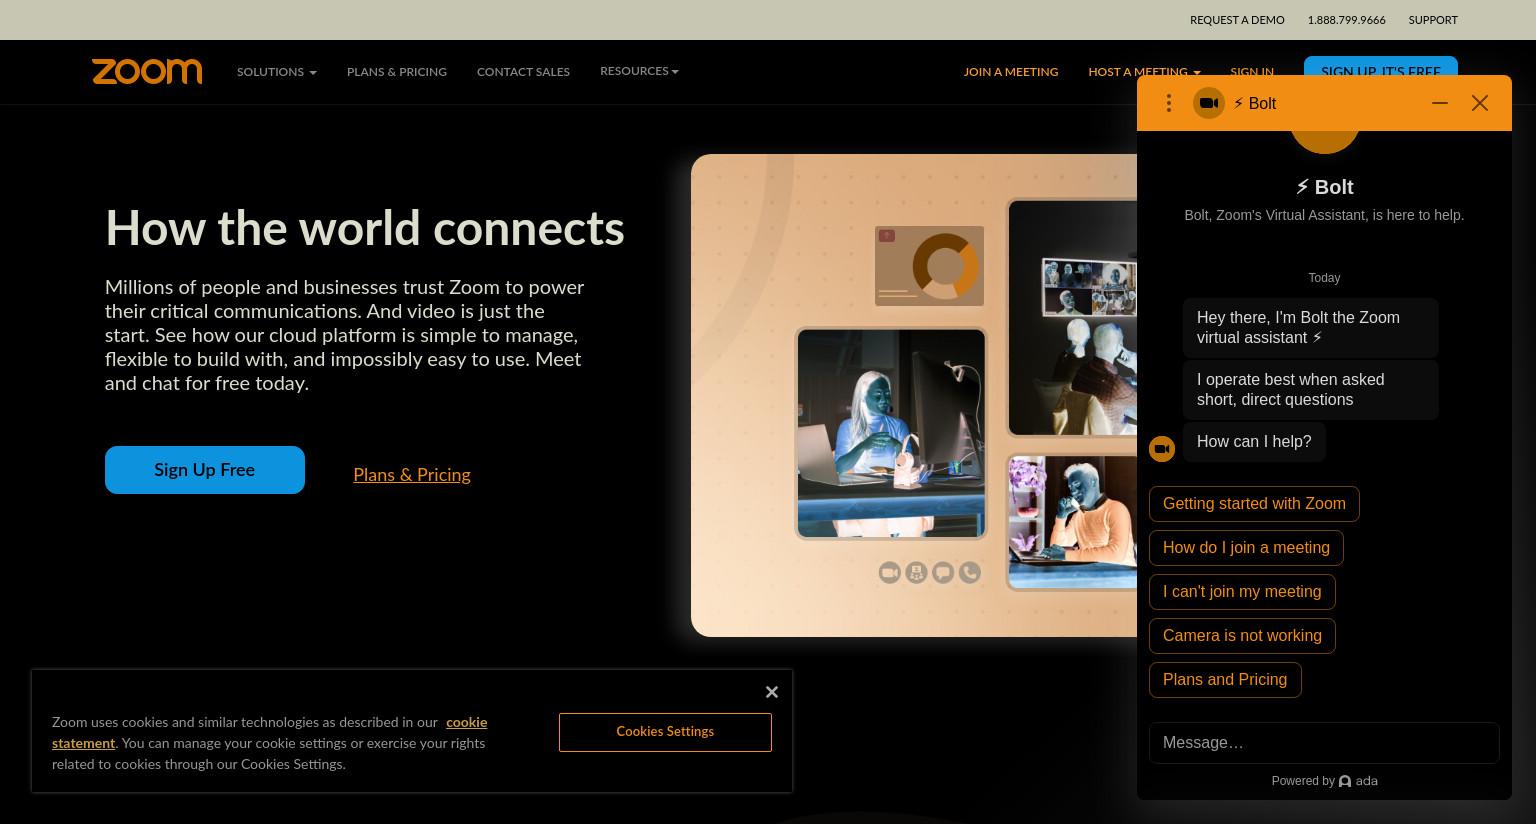
Task: Choose I can't join my meeting
Action: (1242, 592)
